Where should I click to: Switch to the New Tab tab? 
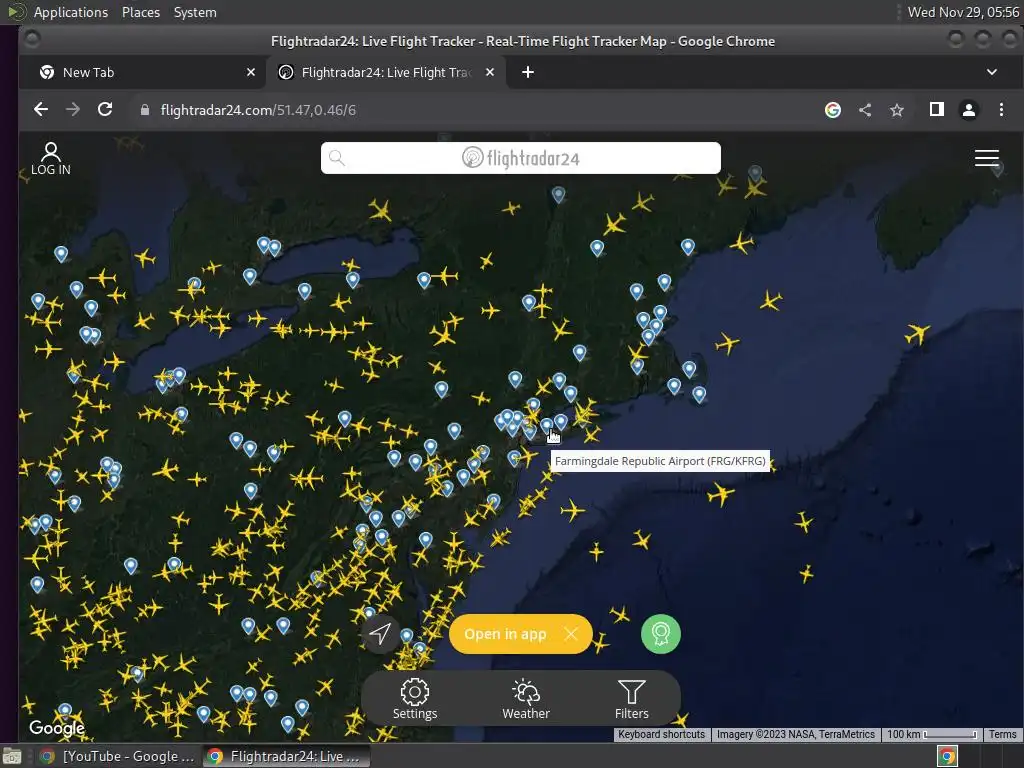tap(142, 72)
